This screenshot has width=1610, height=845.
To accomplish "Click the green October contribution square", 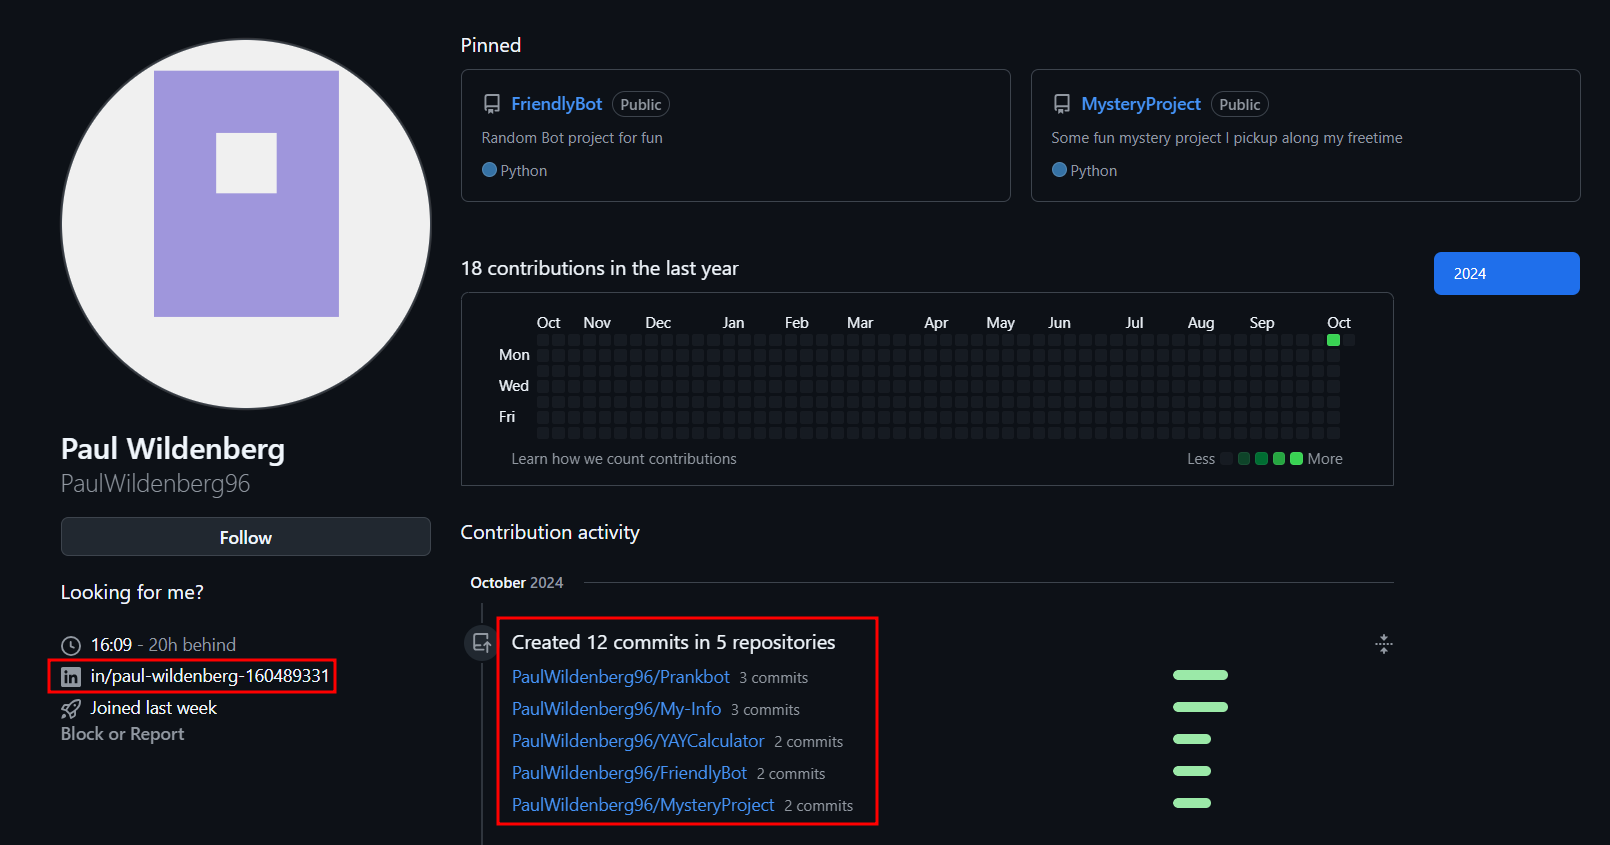I will pos(1333,340).
